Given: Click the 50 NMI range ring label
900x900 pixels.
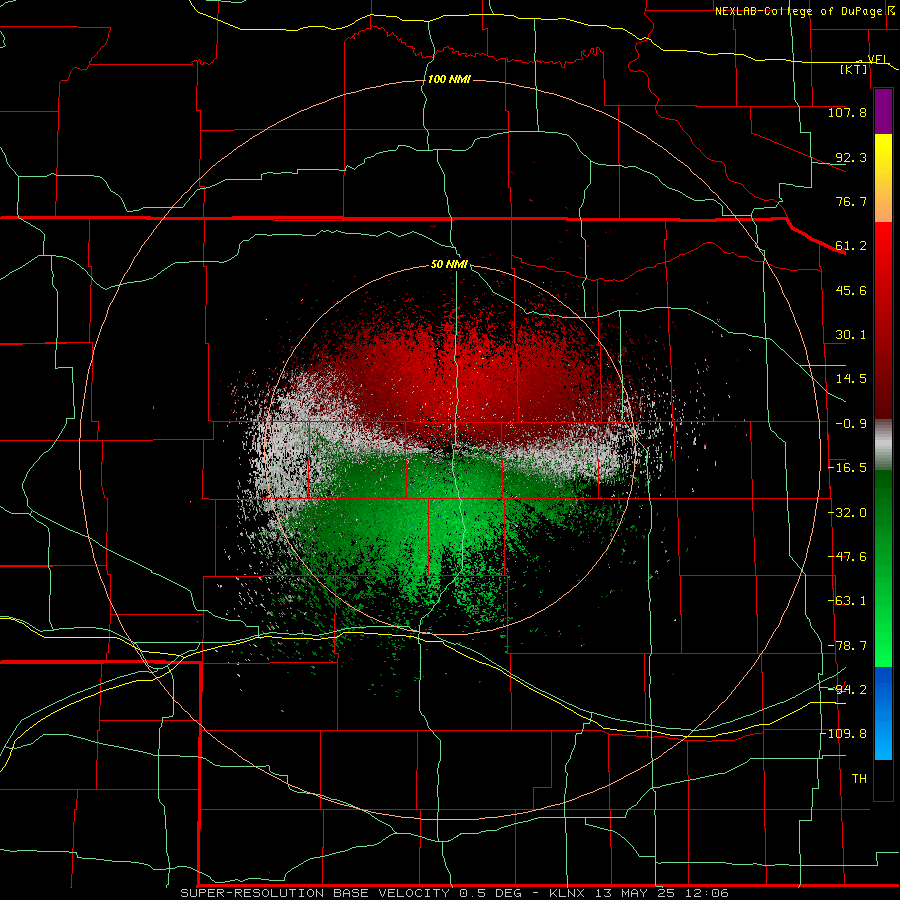Looking at the screenshot, I should 449,264.
